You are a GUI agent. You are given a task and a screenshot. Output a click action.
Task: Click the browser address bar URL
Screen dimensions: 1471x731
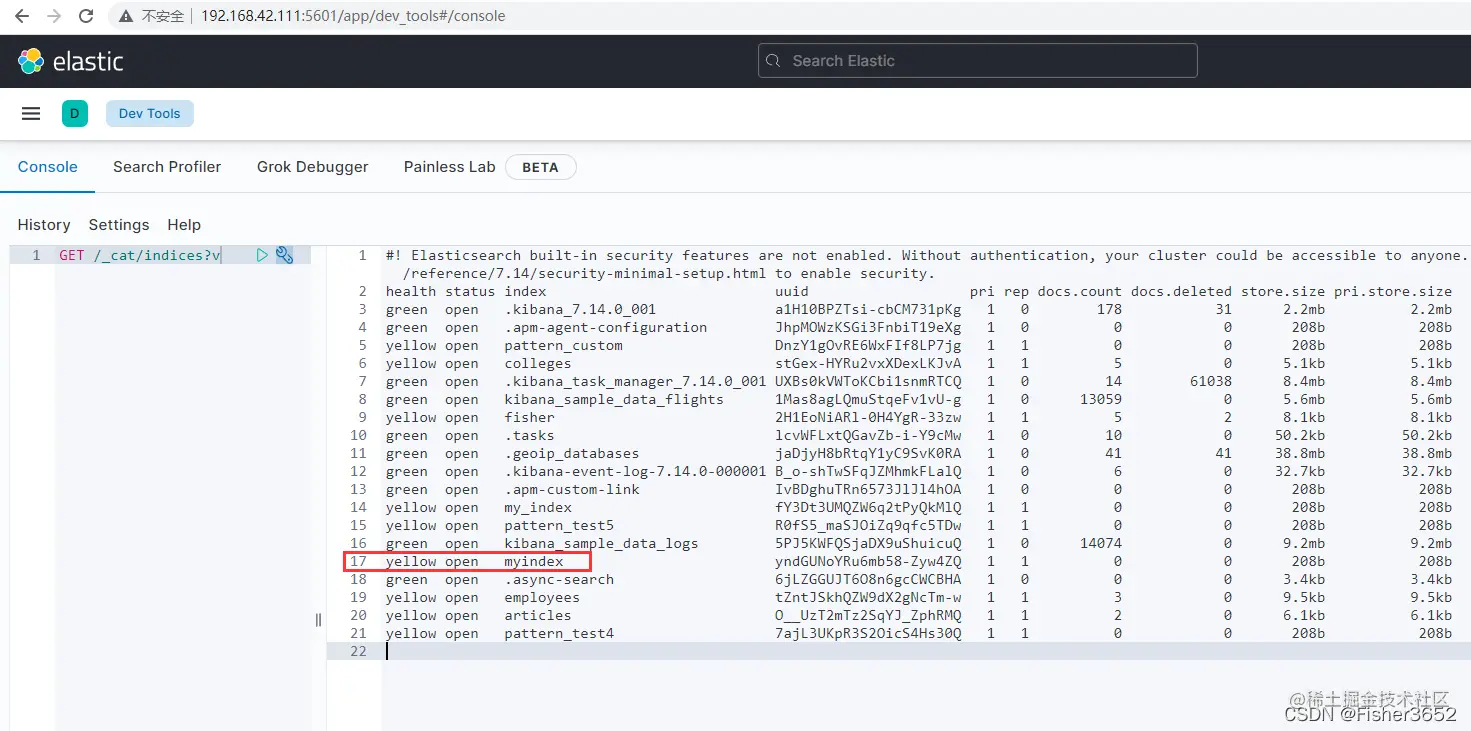coord(353,16)
